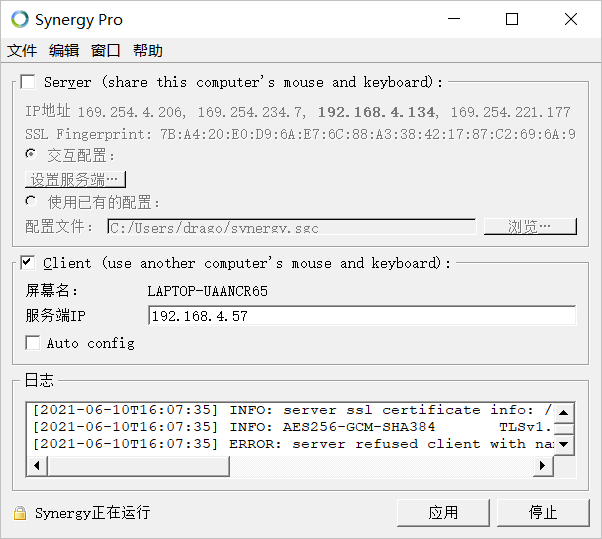Click the Synergy Pro logo icon
Viewport: 602px width, 539px height.
[20, 19]
